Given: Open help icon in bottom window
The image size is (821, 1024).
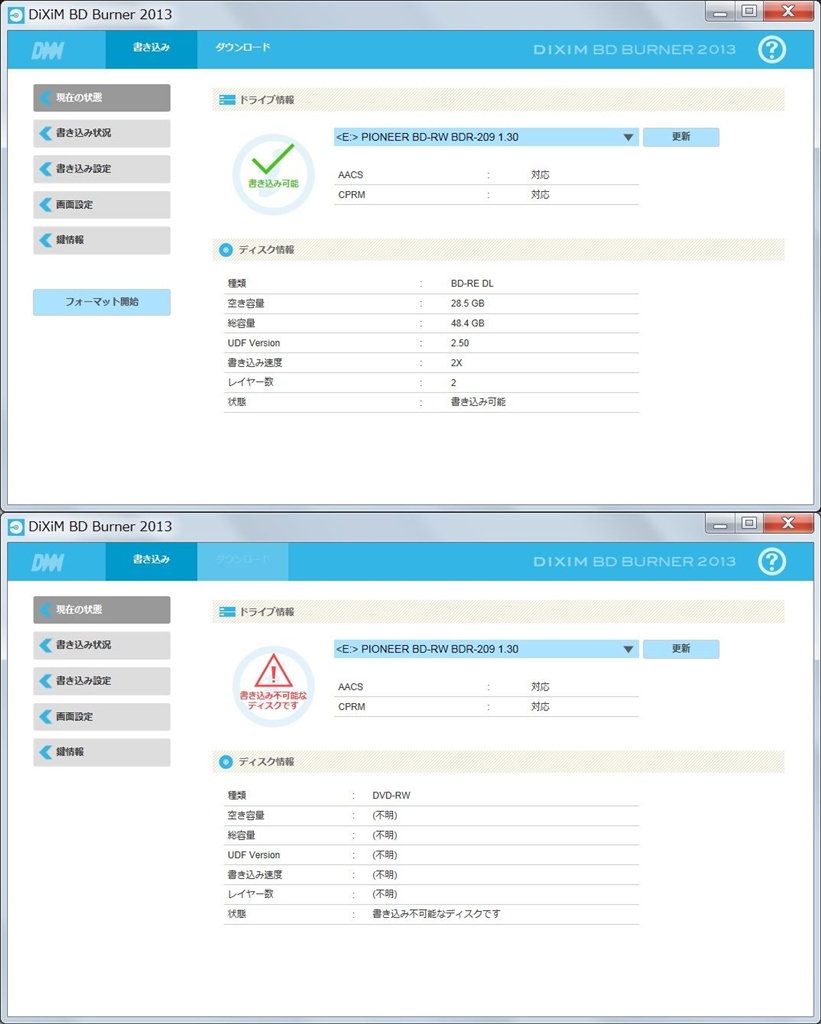Looking at the screenshot, I should point(771,562).
